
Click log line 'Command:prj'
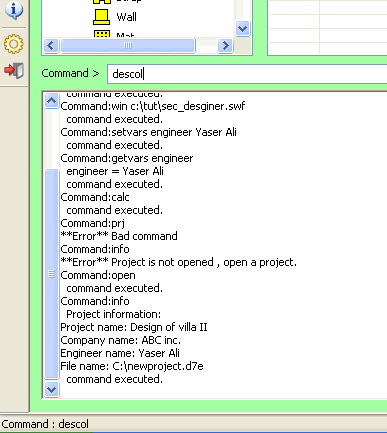coord(92,223)
